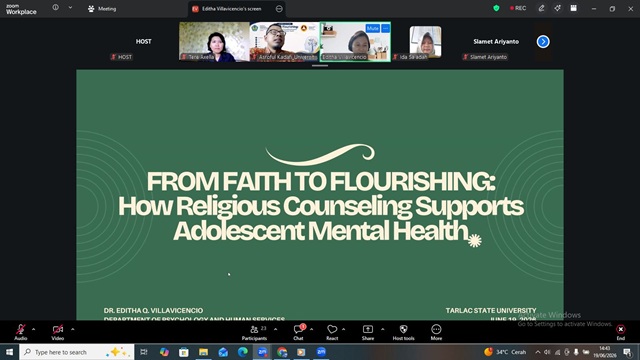
Task: Open more options on Editha Villavicencio tile
Action: (386, 28)
